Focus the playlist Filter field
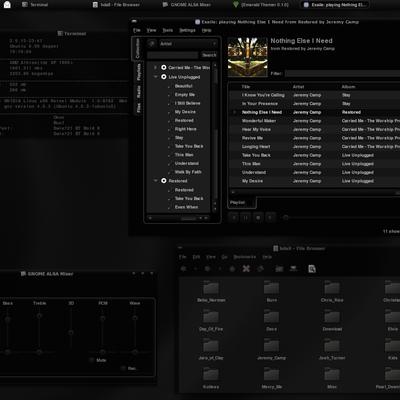Image resolution: width=400 pixels, height=400 pixels. pos(342,73)
